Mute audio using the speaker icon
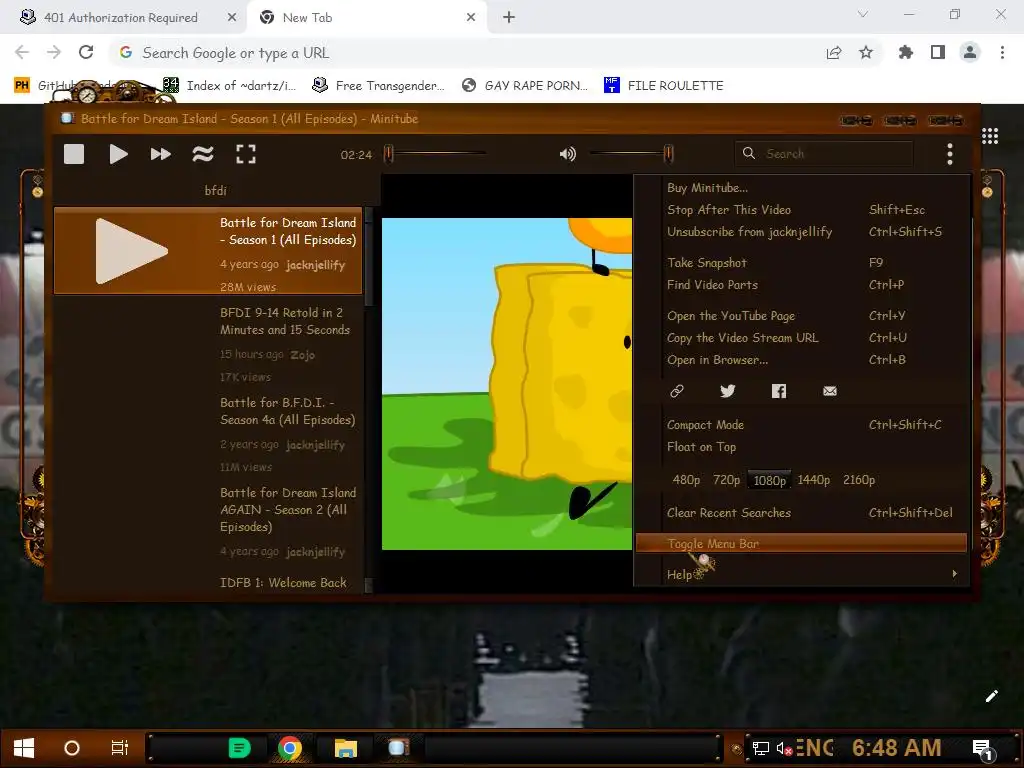The width and height of the screenshot is (1024, 768). point(568,154)
